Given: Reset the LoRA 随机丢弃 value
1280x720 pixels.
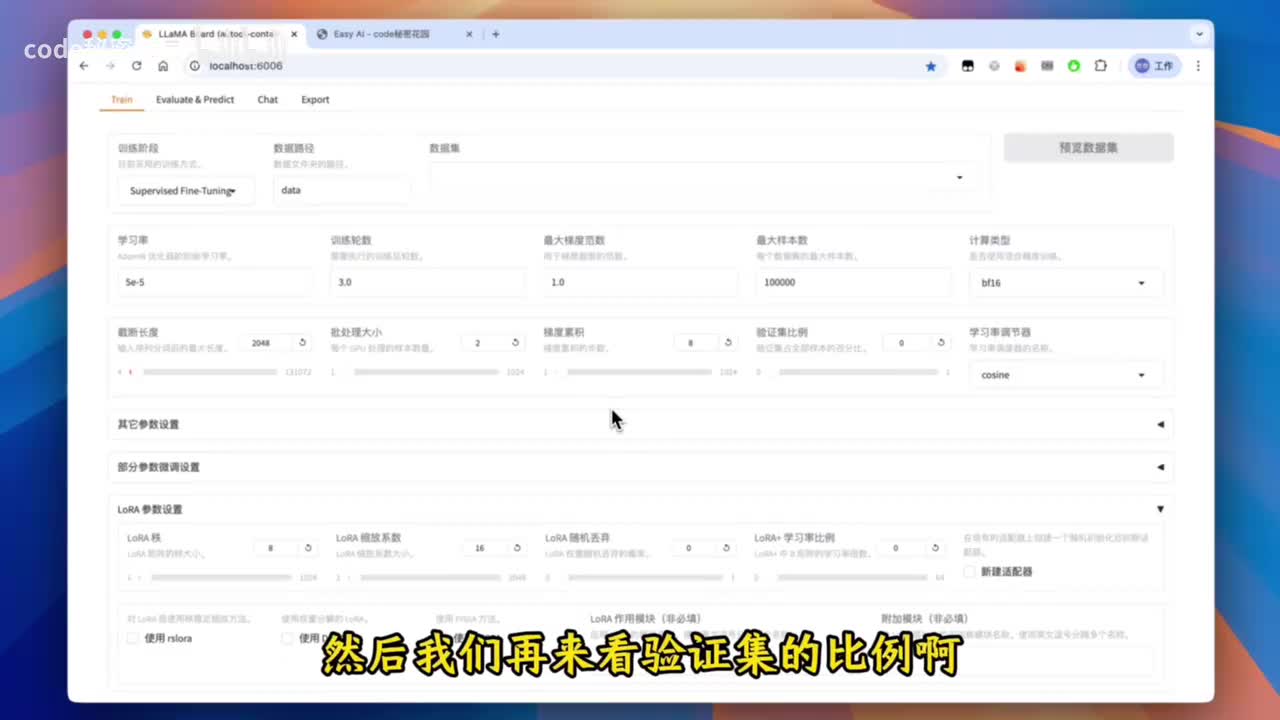Looking at the screenshot, I should [725, 548].
